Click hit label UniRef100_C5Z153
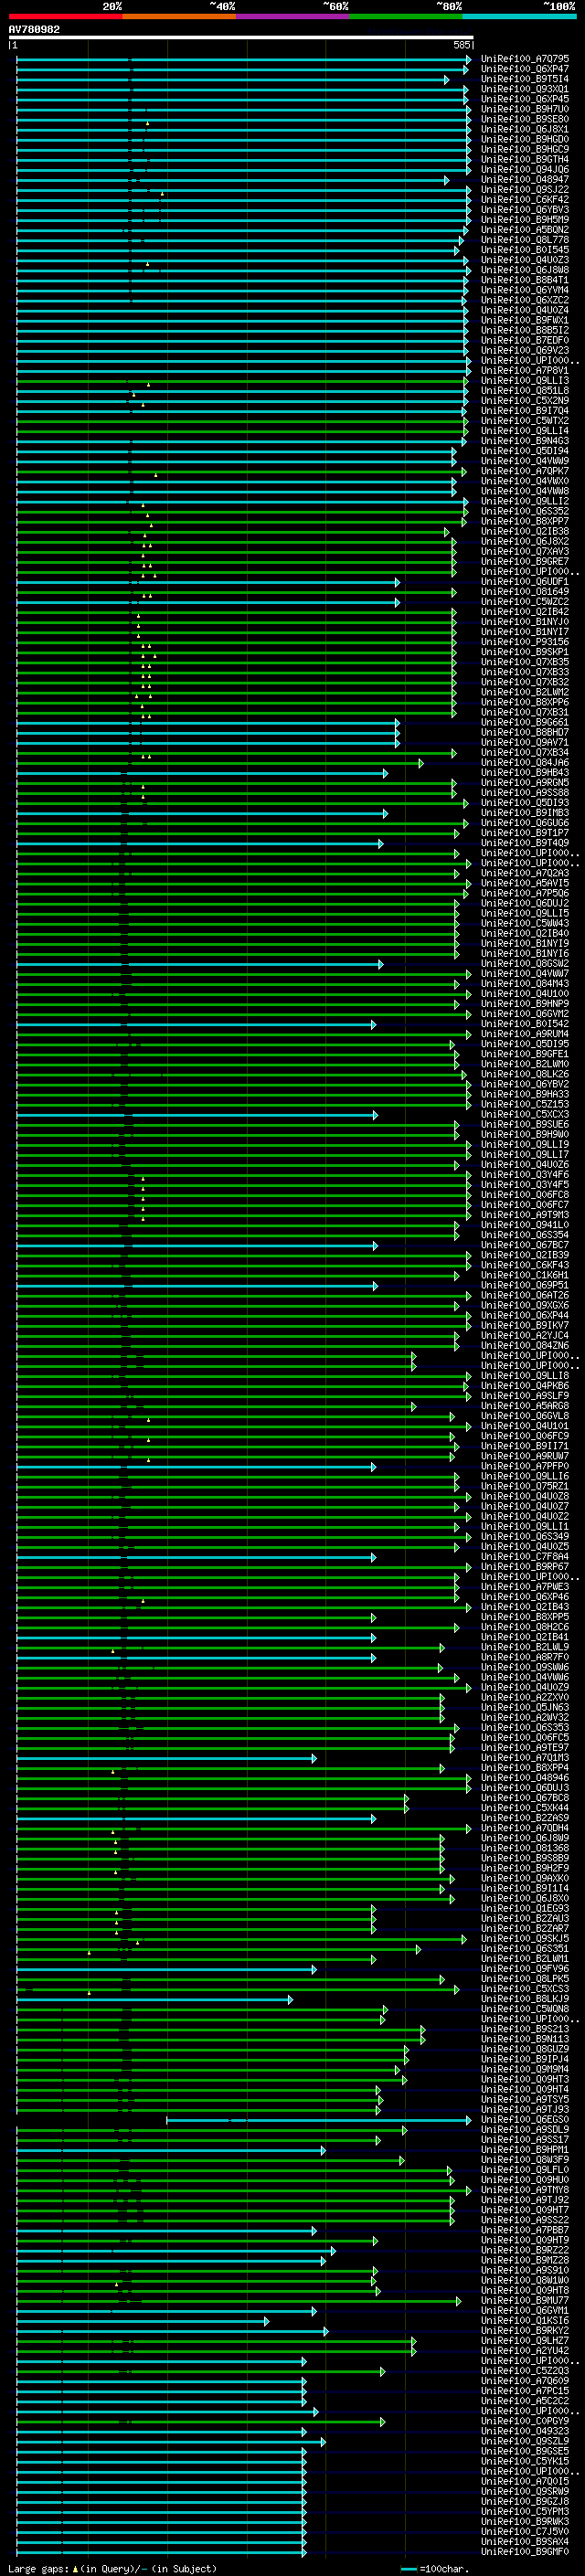The image size is (585, 2576). [x=525, y=1105]
